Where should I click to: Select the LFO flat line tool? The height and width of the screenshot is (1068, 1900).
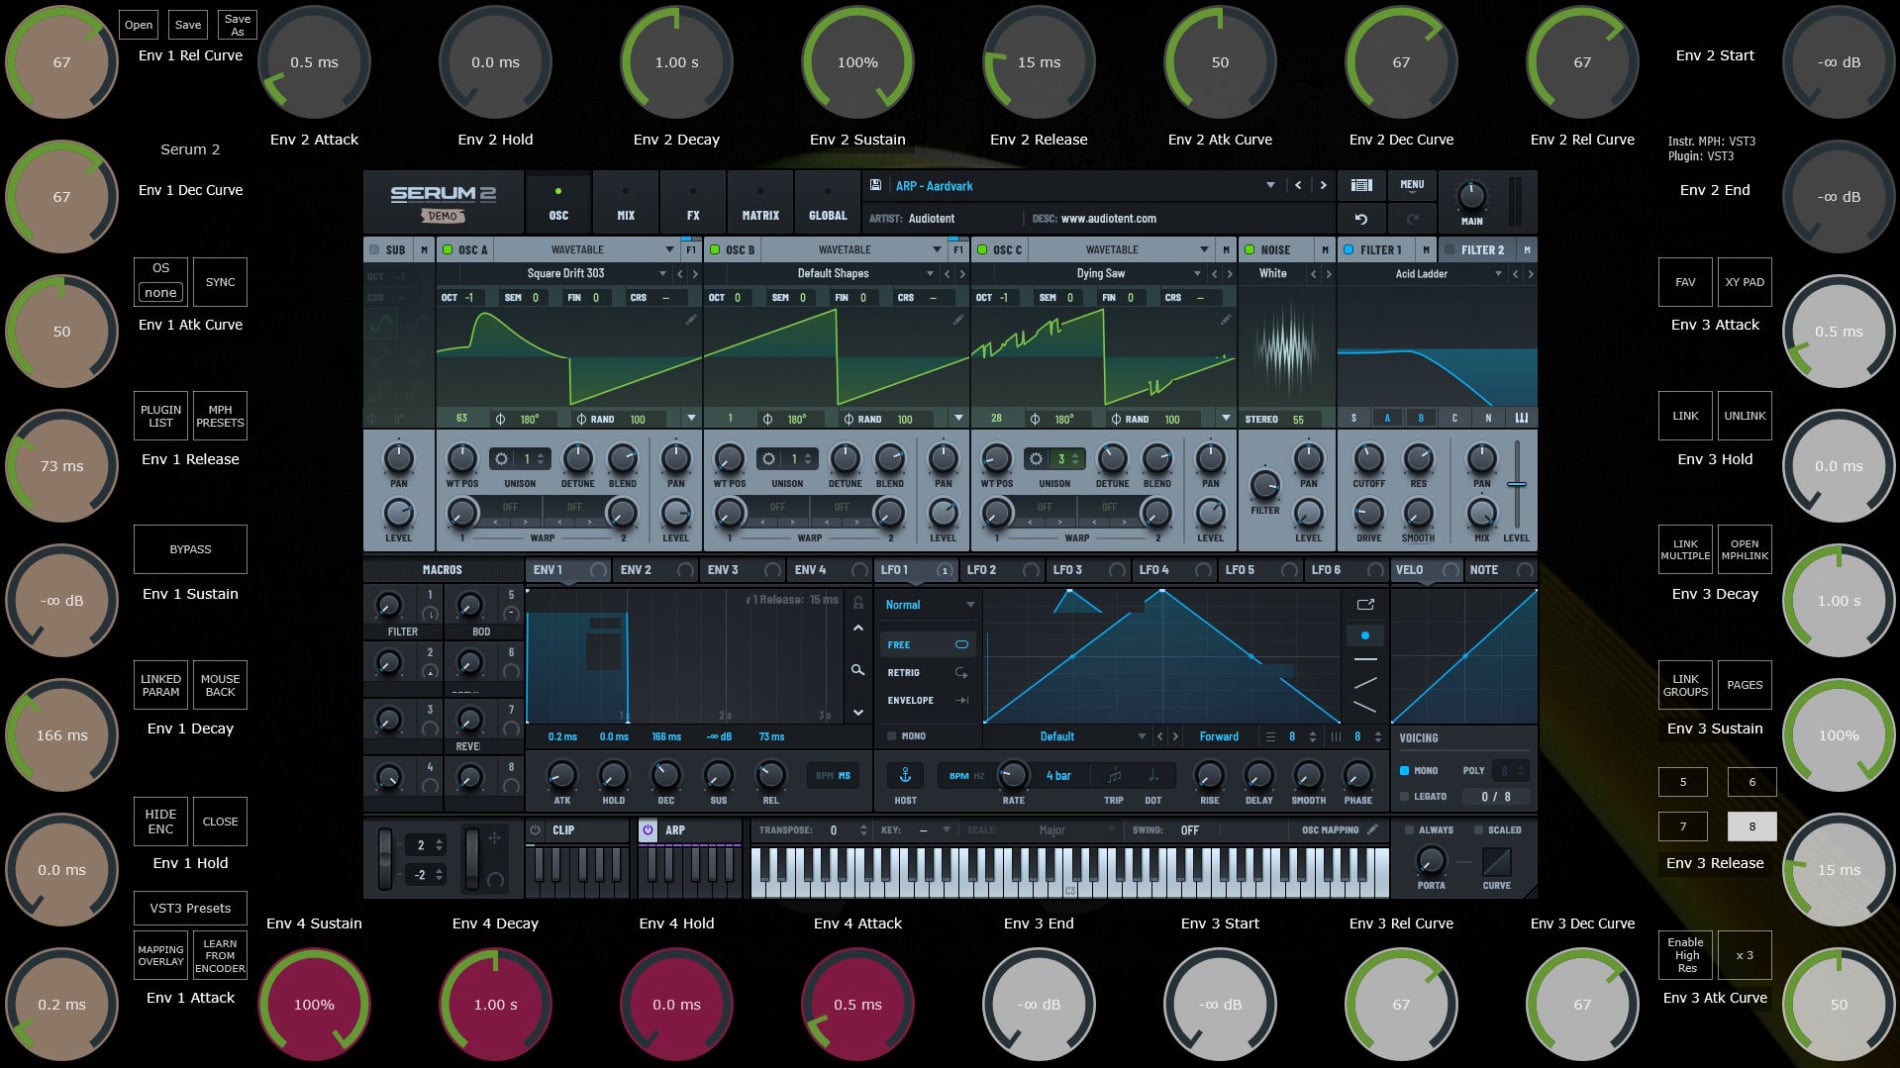click(x=1365, y=660)
